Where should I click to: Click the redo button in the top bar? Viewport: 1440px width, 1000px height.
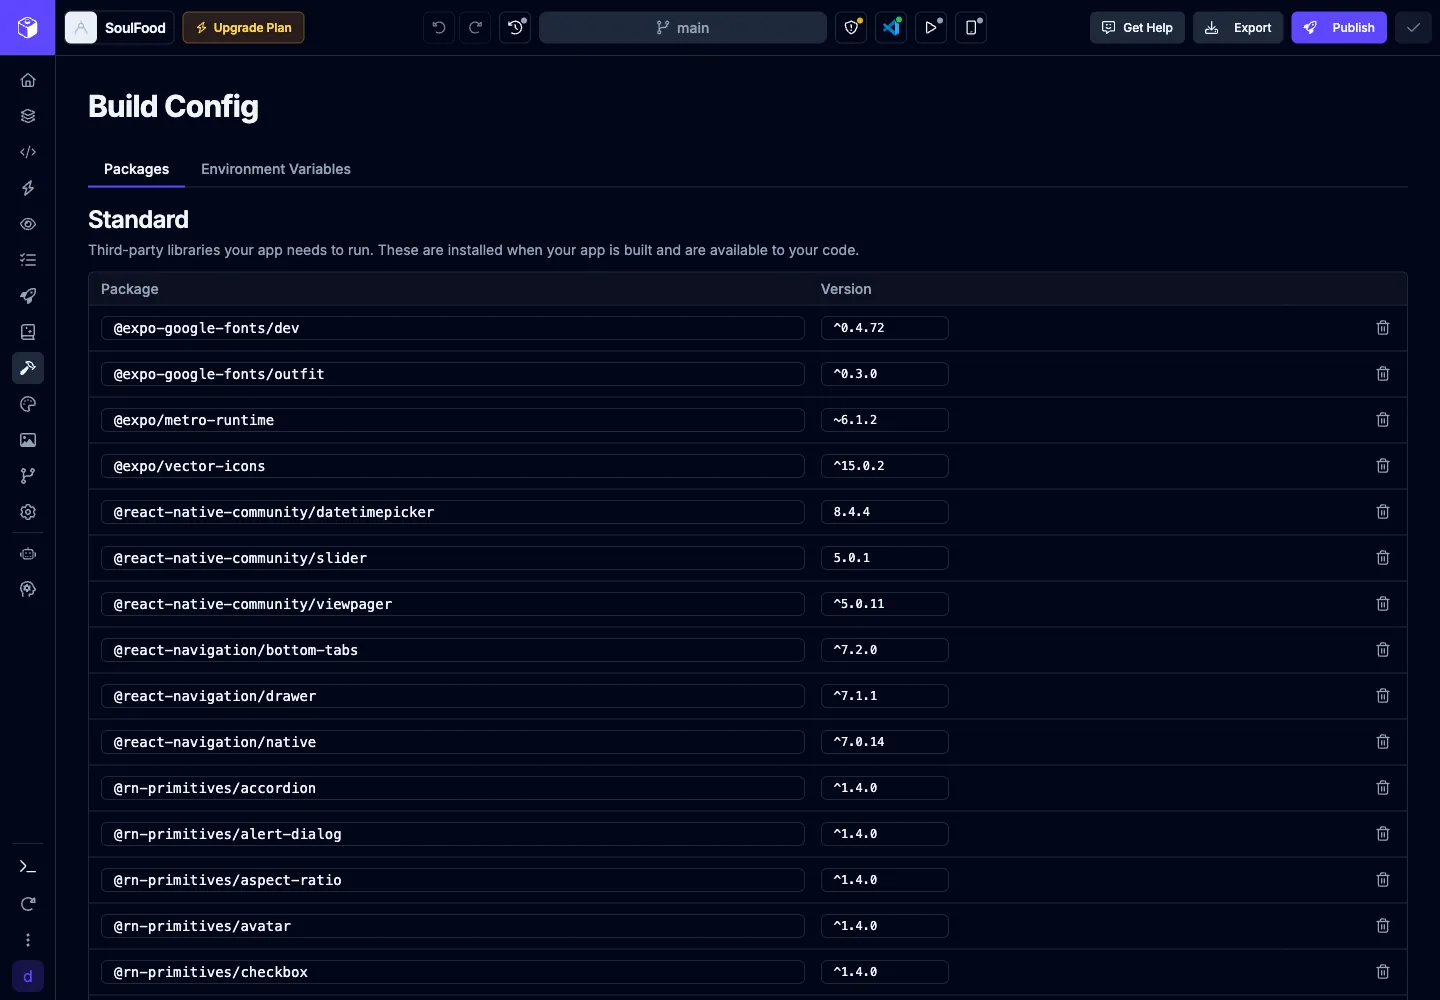pyautogui.click(x=476, y=28)
